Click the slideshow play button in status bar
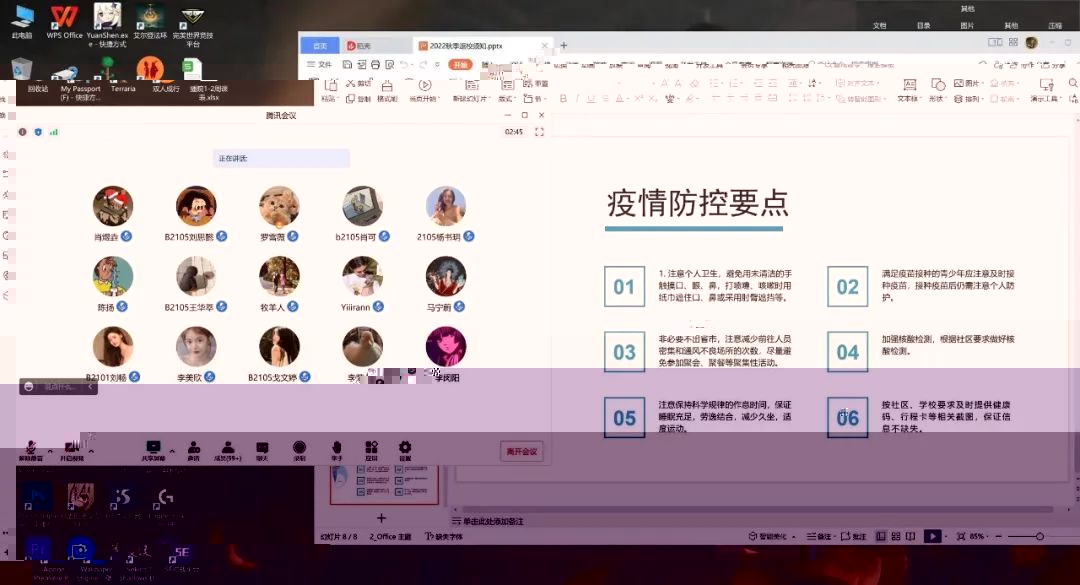The height and width of the screenshot is (585, 1080). point(932,536)
